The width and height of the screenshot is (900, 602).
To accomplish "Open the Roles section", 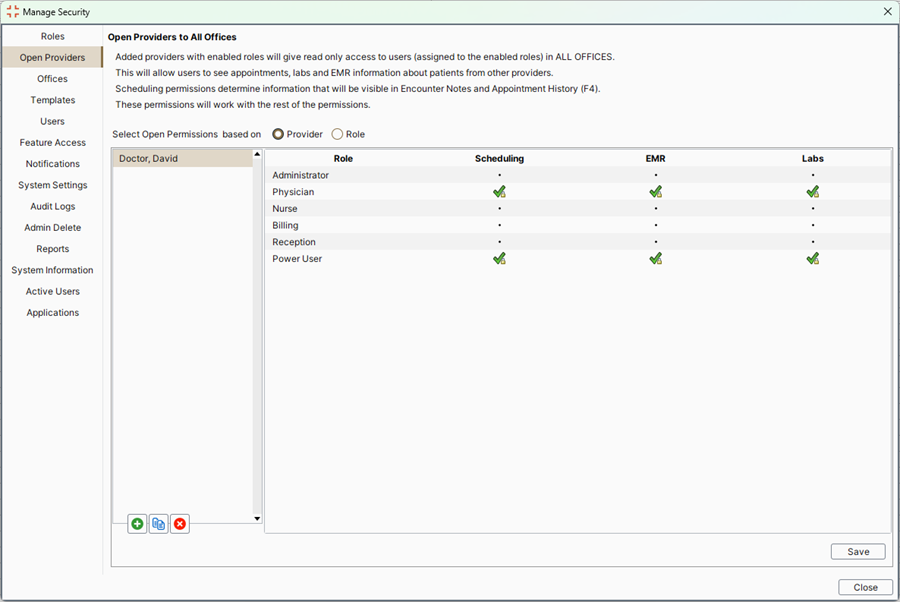I will [x=52, y=36].
